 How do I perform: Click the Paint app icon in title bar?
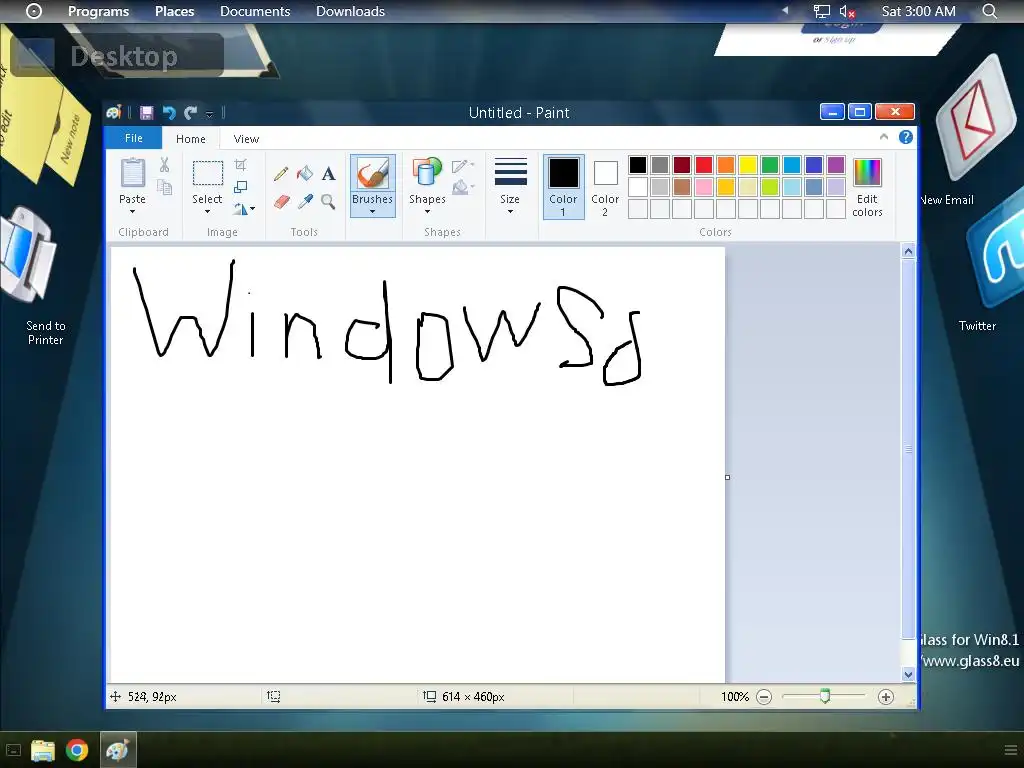click(x=114, y=112)
